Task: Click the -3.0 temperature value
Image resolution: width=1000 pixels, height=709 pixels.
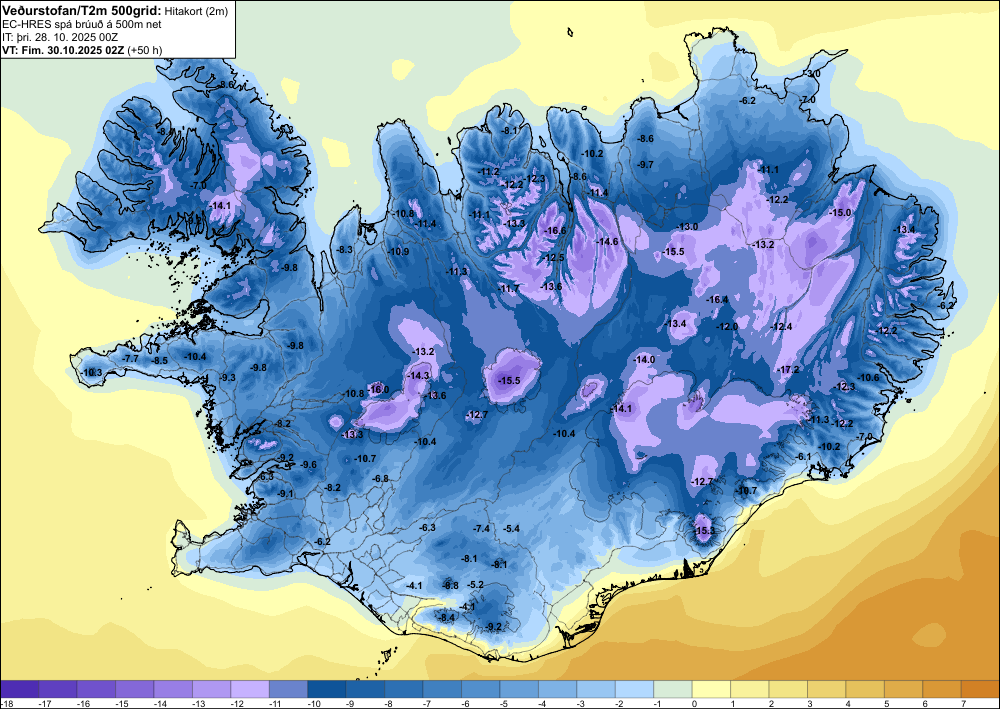Action: click(812, 74)
